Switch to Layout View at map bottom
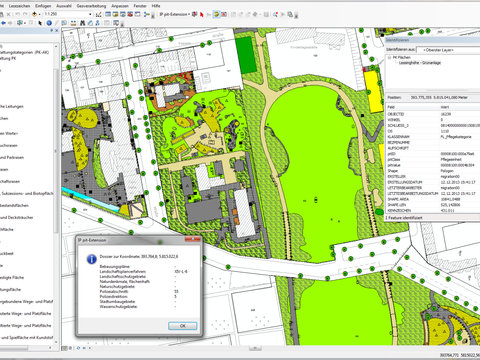Viewport: 480px width, 360px height. [70, 348]
